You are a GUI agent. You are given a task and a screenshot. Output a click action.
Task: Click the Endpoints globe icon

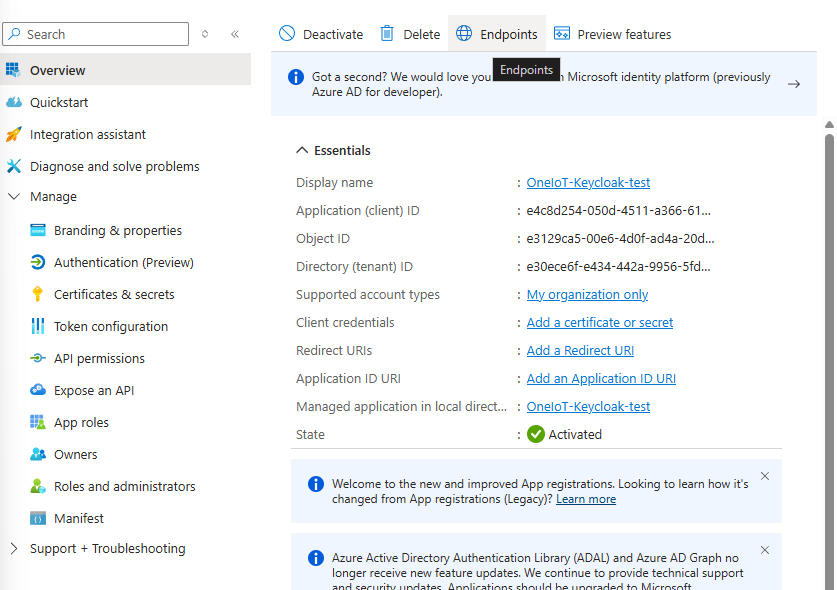click(x=464, y=34)
